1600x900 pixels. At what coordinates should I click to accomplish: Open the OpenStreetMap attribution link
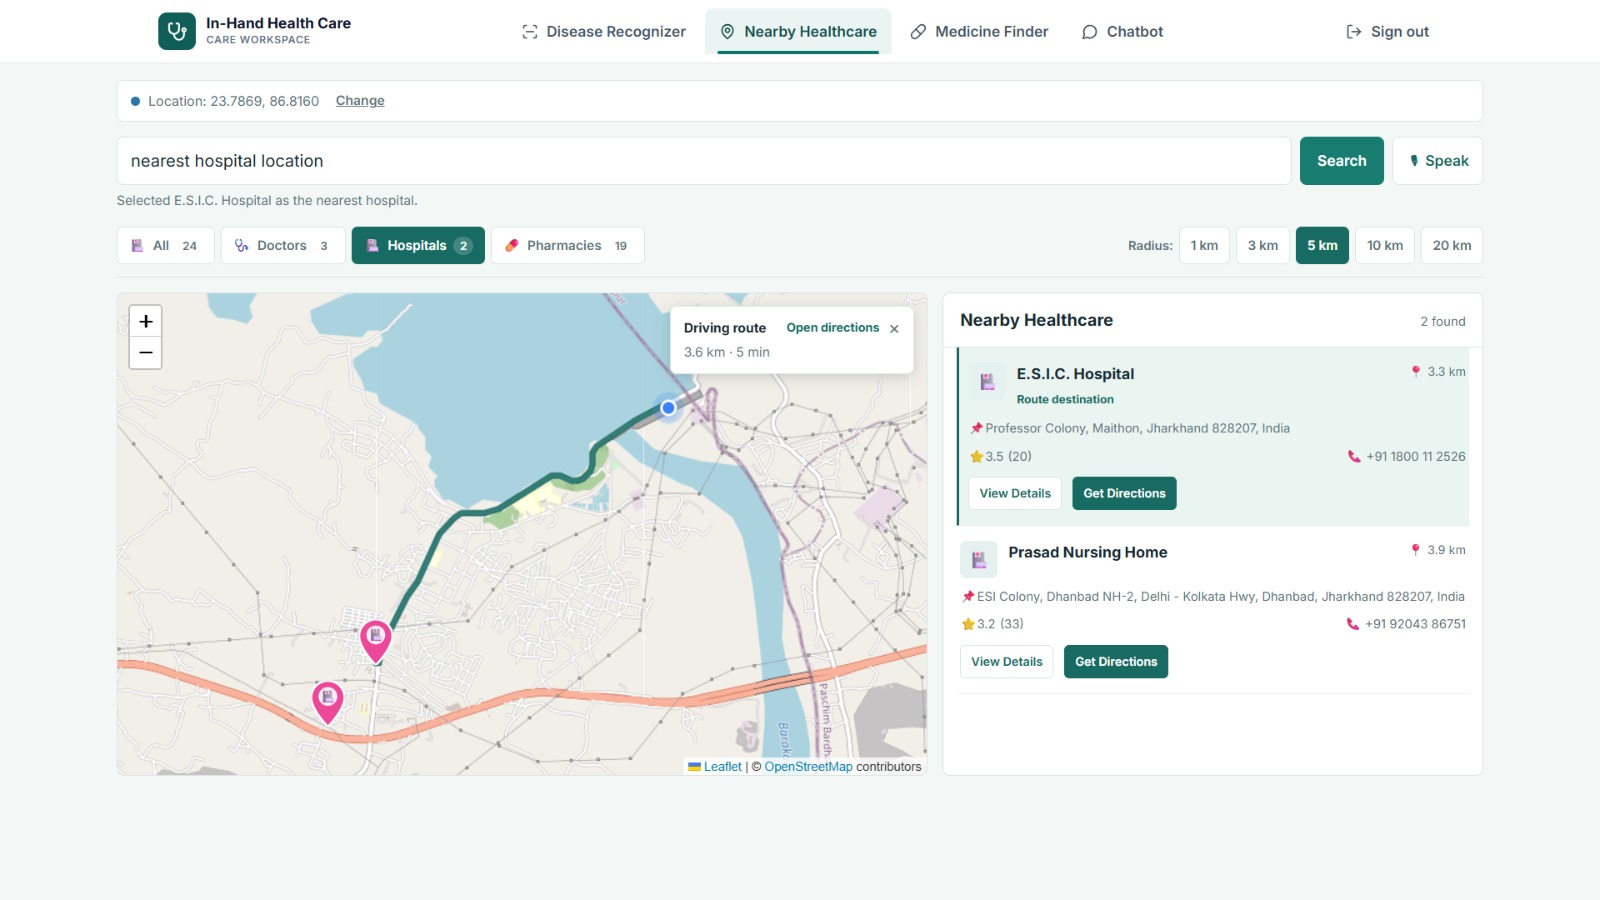point(809,767)
